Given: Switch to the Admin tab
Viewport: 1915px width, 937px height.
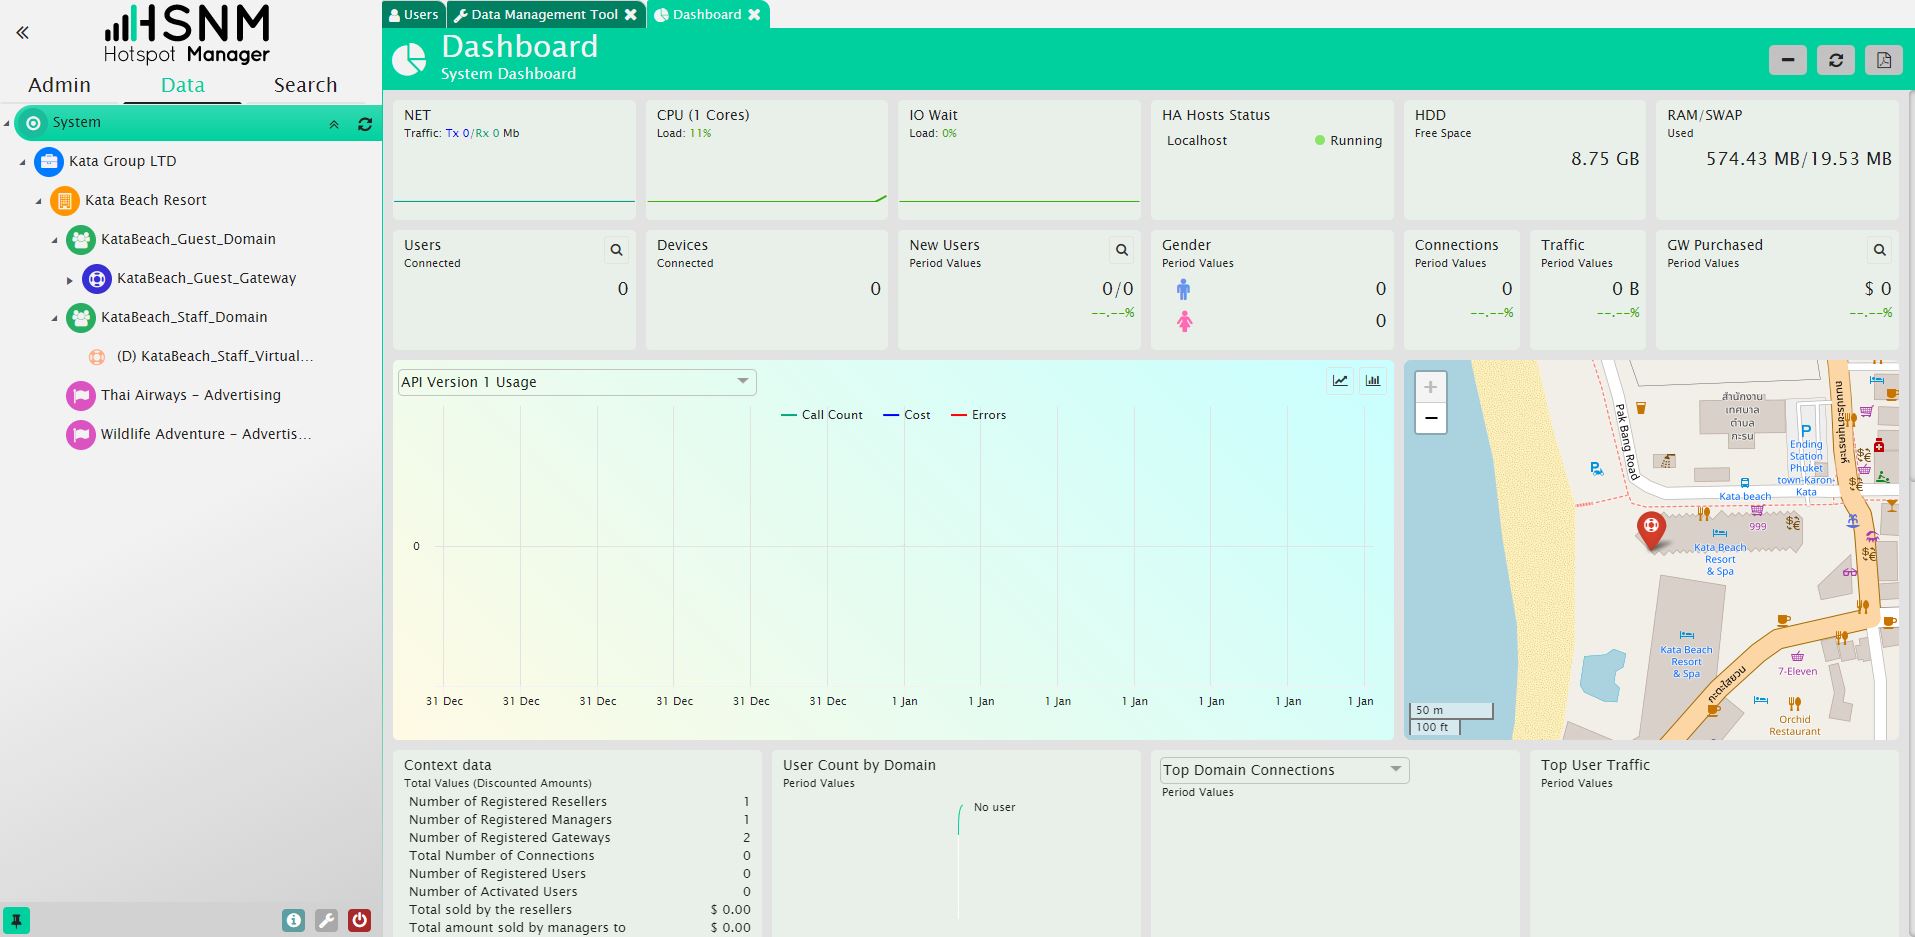Looking at the screenshot, I should (59, 85).
